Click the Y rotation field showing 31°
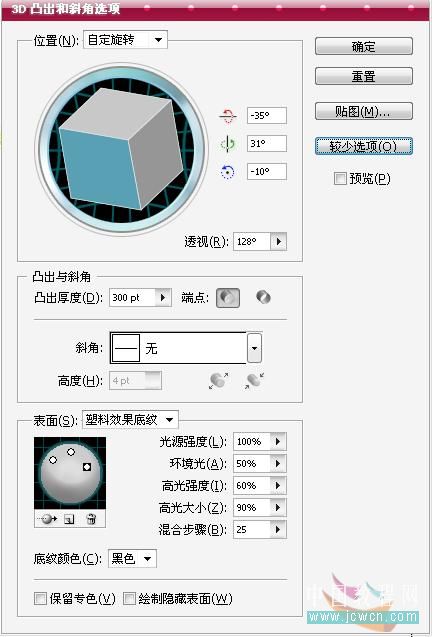This screenshot has width=432, height=637. click(267, 143)
